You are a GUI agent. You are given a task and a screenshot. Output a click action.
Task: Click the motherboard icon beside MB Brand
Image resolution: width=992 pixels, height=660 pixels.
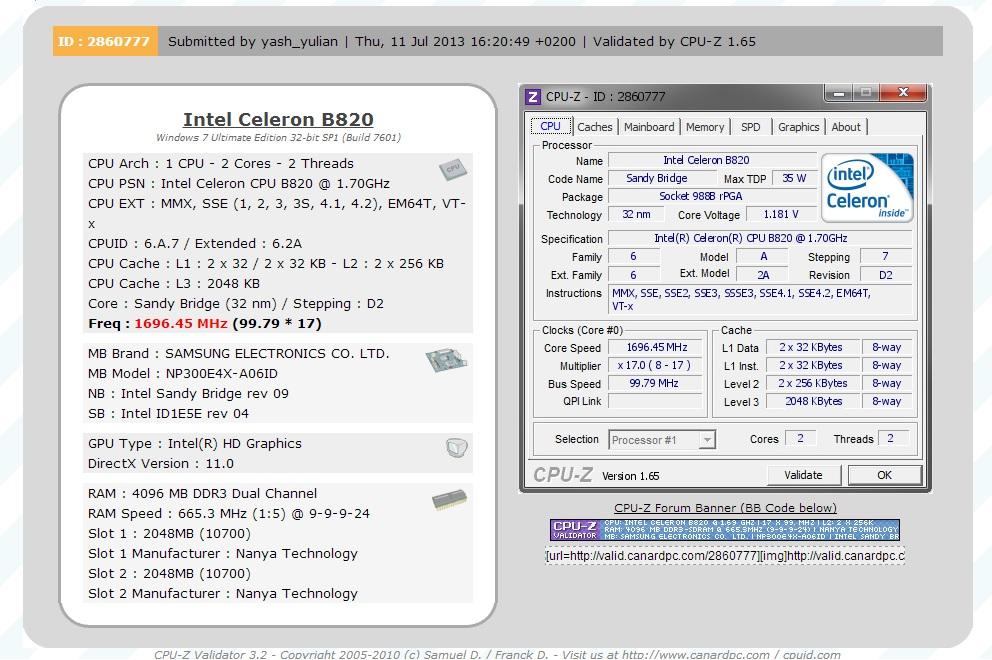446,359
